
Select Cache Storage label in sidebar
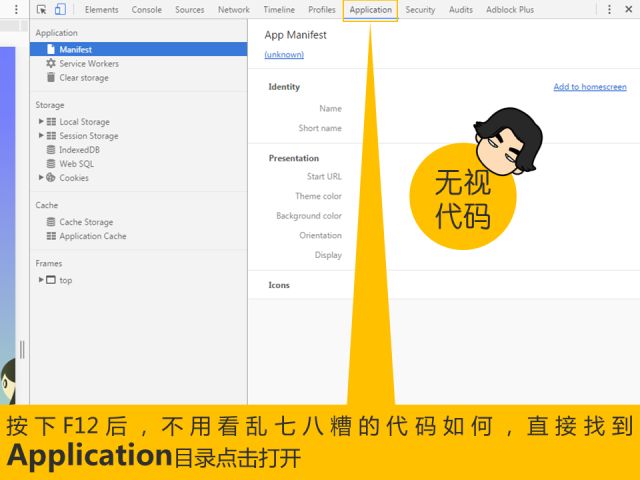[86, 222]
